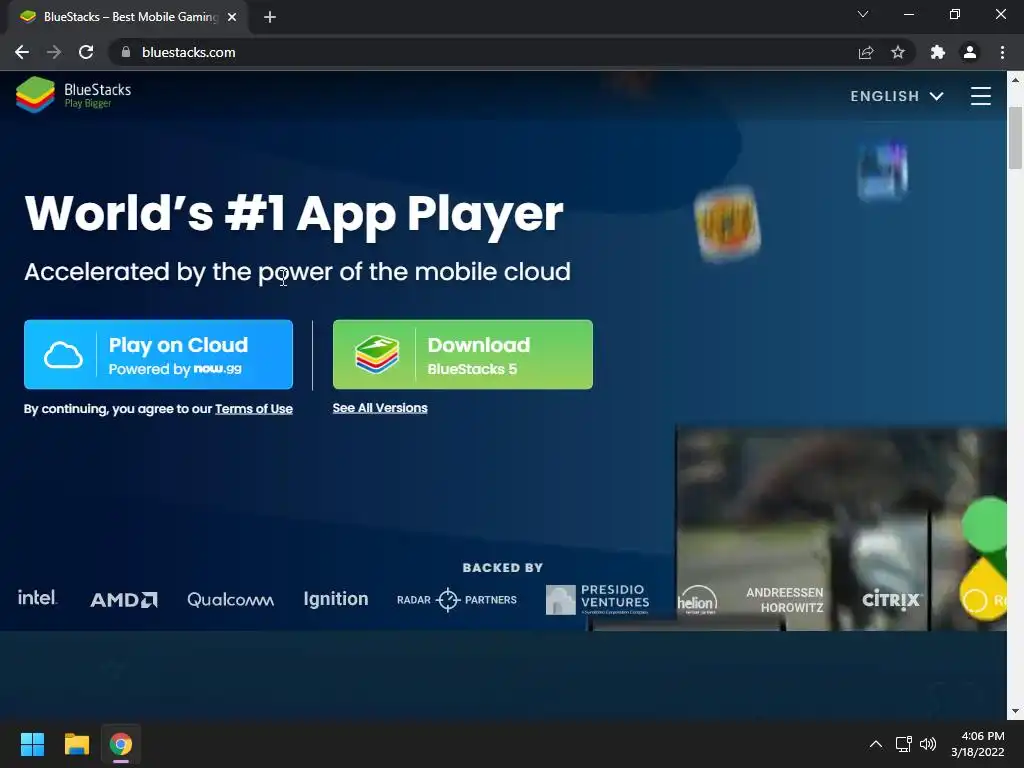The image size is (1024, 768).
Task: Open a new tab with plus button
Action: tap(270, 17)
